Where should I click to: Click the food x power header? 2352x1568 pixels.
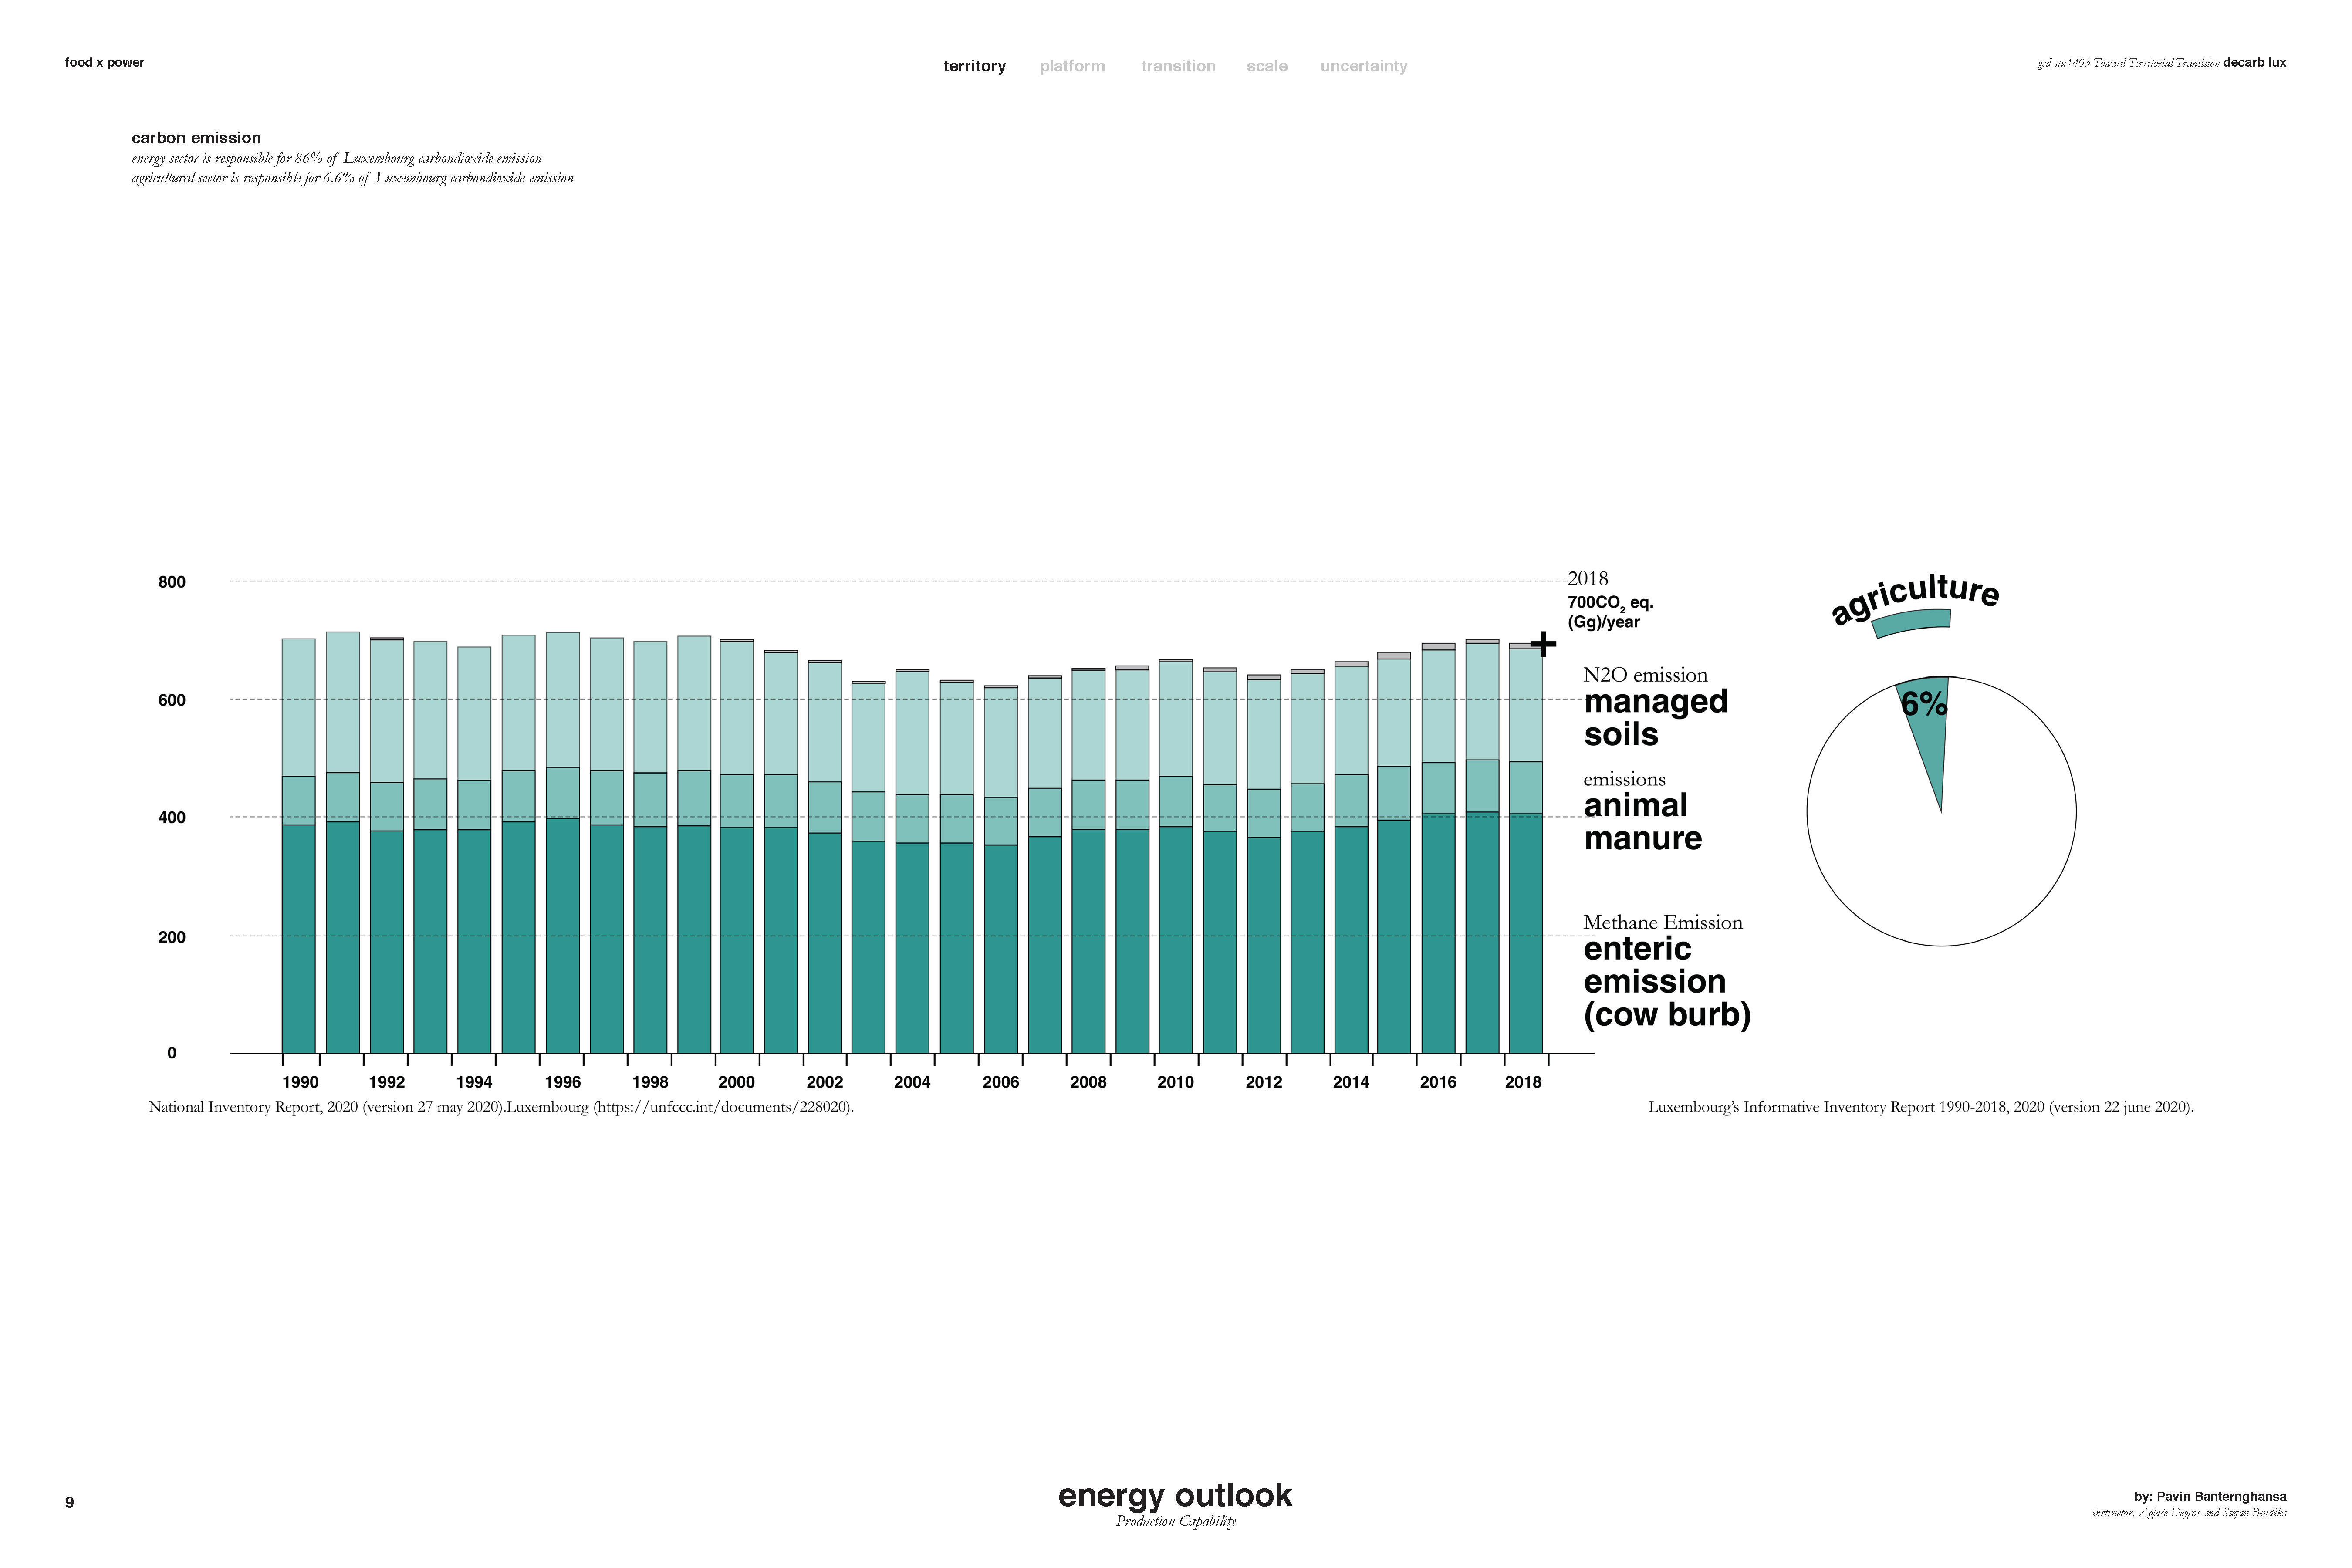point(104,62)
